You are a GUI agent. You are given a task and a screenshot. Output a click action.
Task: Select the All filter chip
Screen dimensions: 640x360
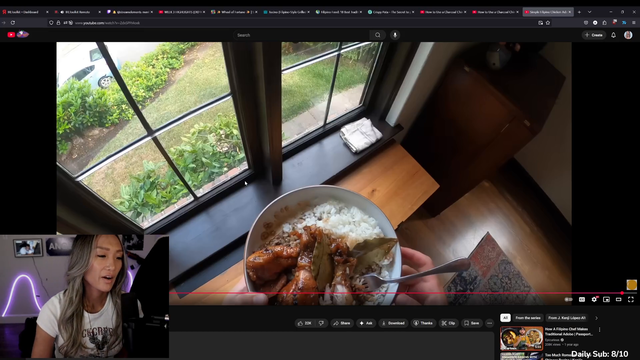505,318
